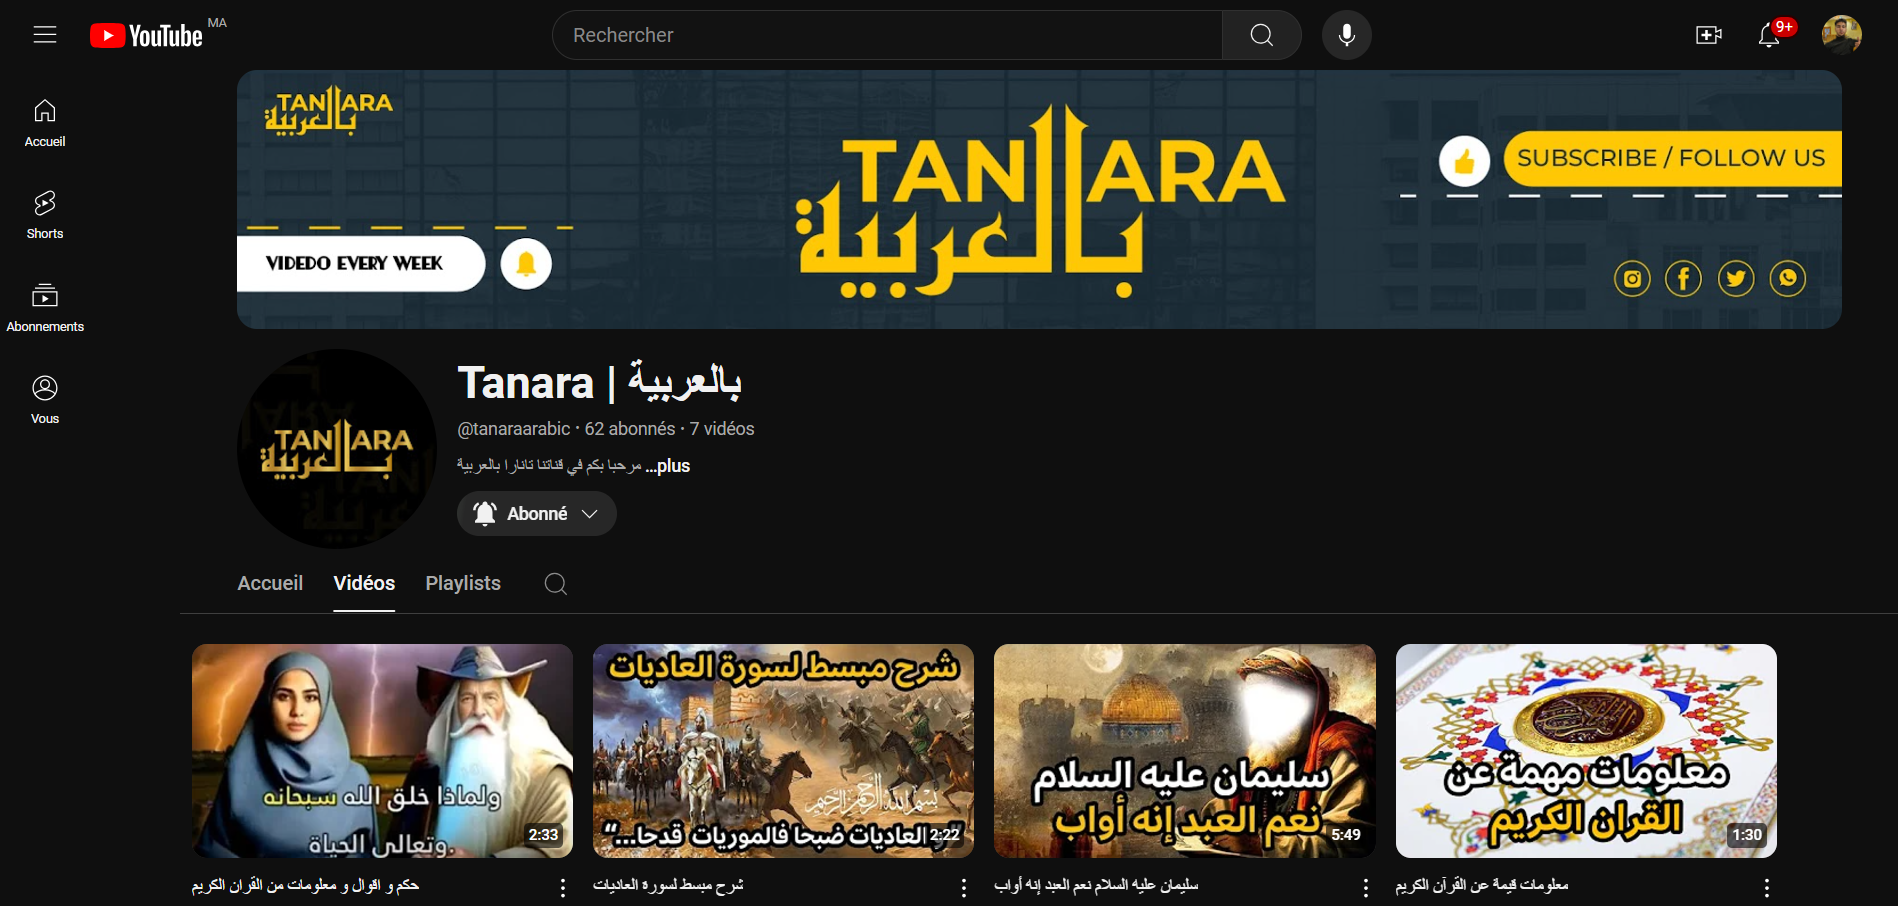The width and height of the screenshot is (1898, 906).
Task: Open Abonnements in the sidebar
Action: coord(45,307)
